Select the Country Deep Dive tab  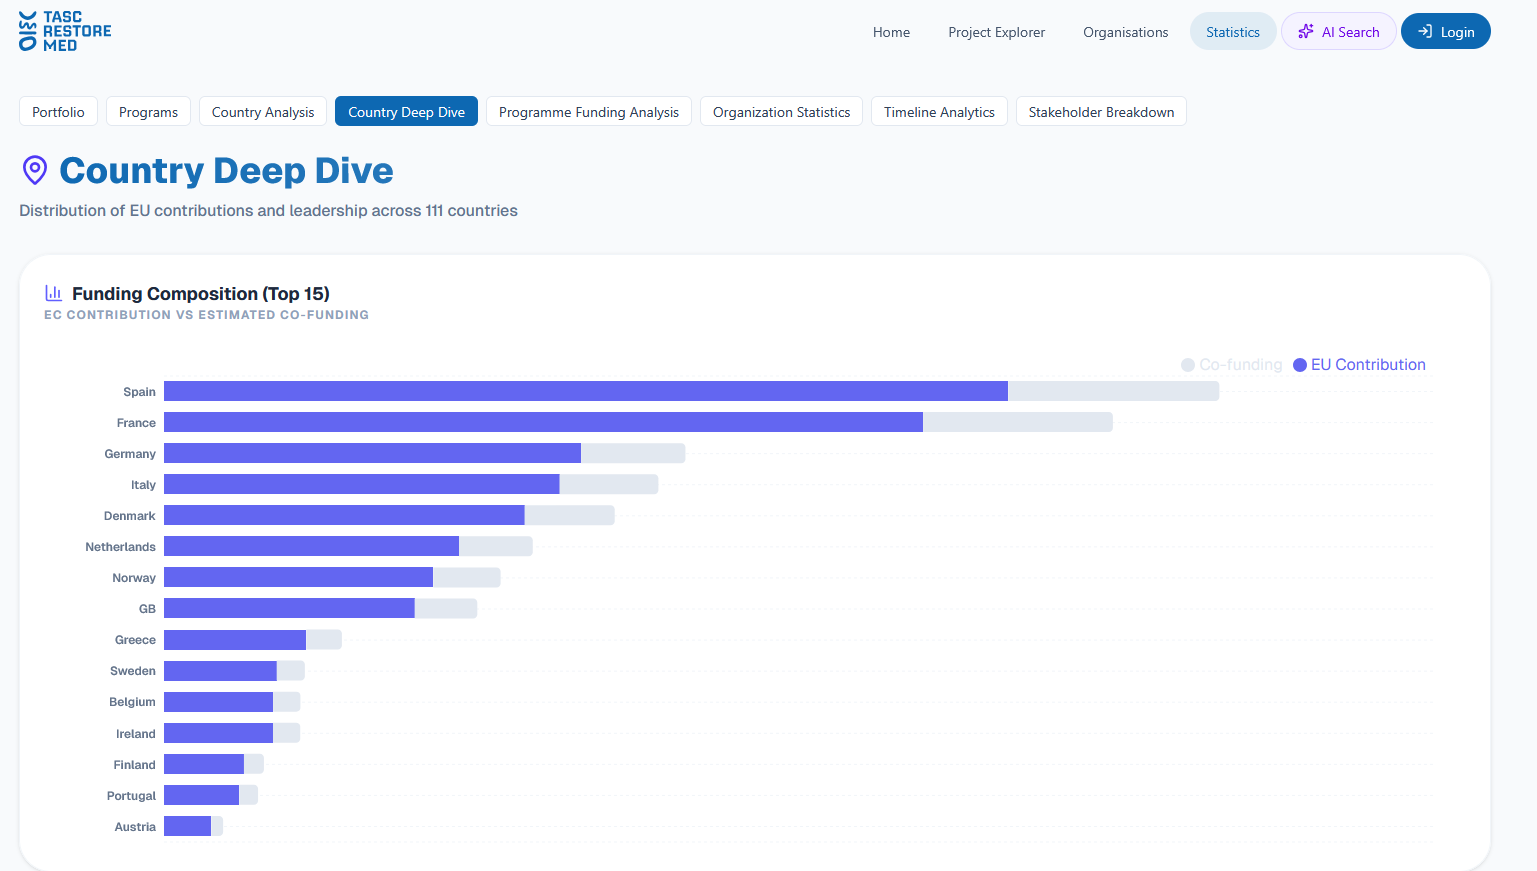pos(406,112)
